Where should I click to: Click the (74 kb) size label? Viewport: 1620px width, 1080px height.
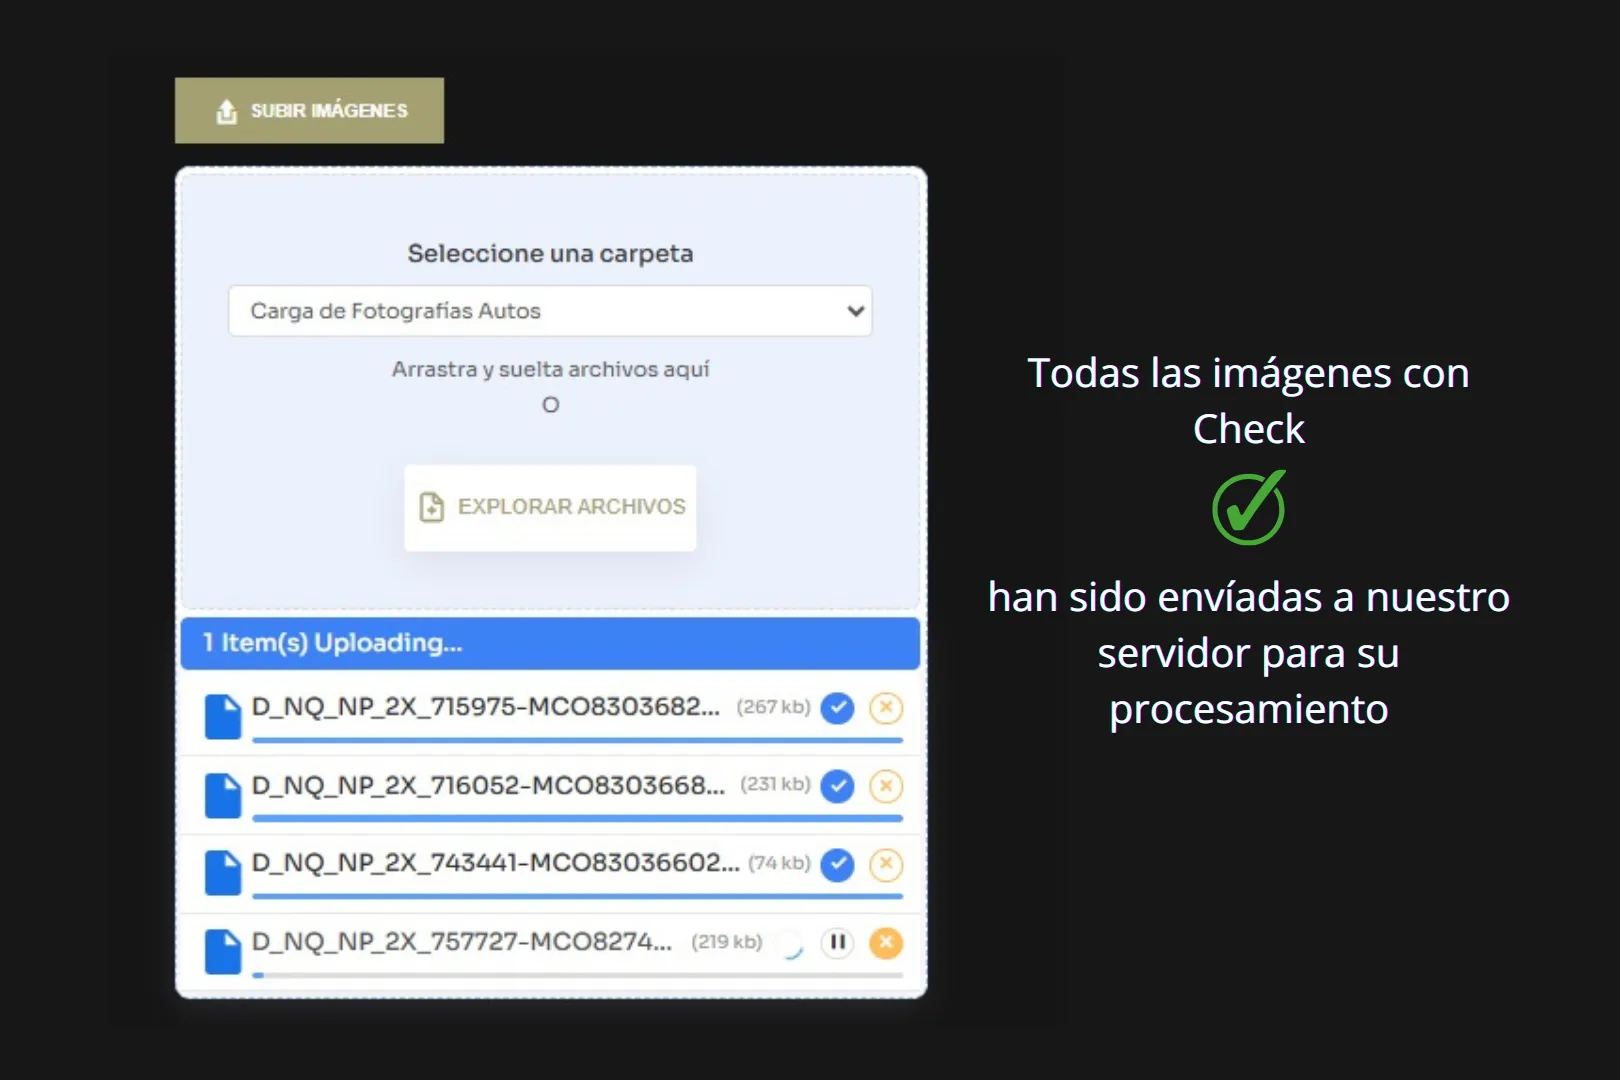[779, 863]
